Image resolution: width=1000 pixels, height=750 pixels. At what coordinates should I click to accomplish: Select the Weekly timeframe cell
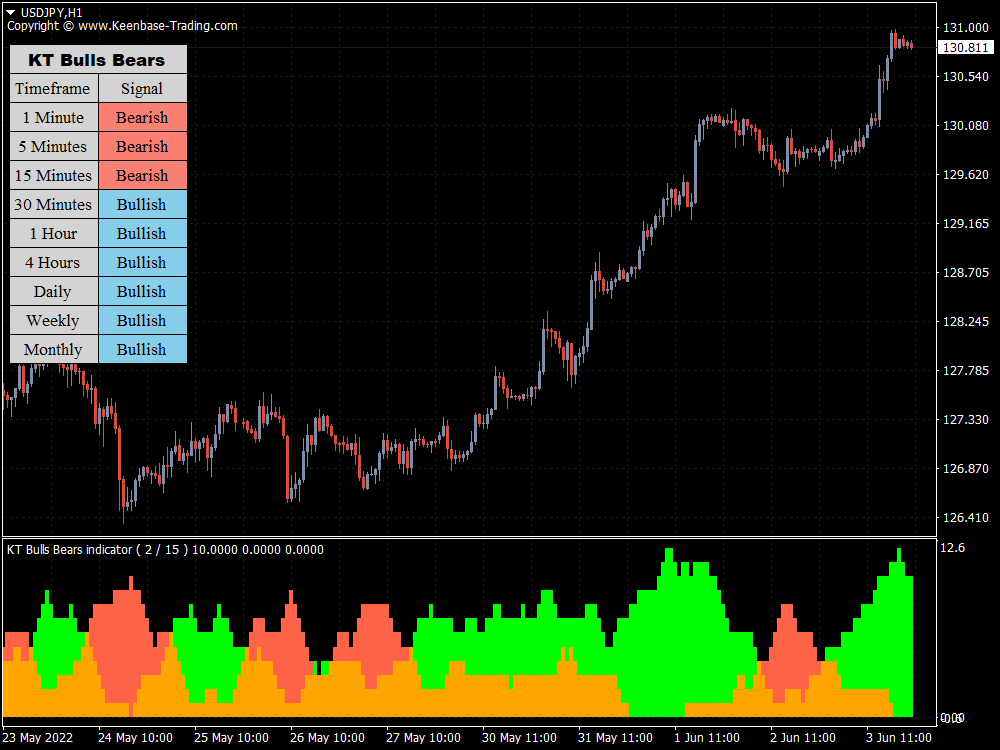tap(54, 320)
